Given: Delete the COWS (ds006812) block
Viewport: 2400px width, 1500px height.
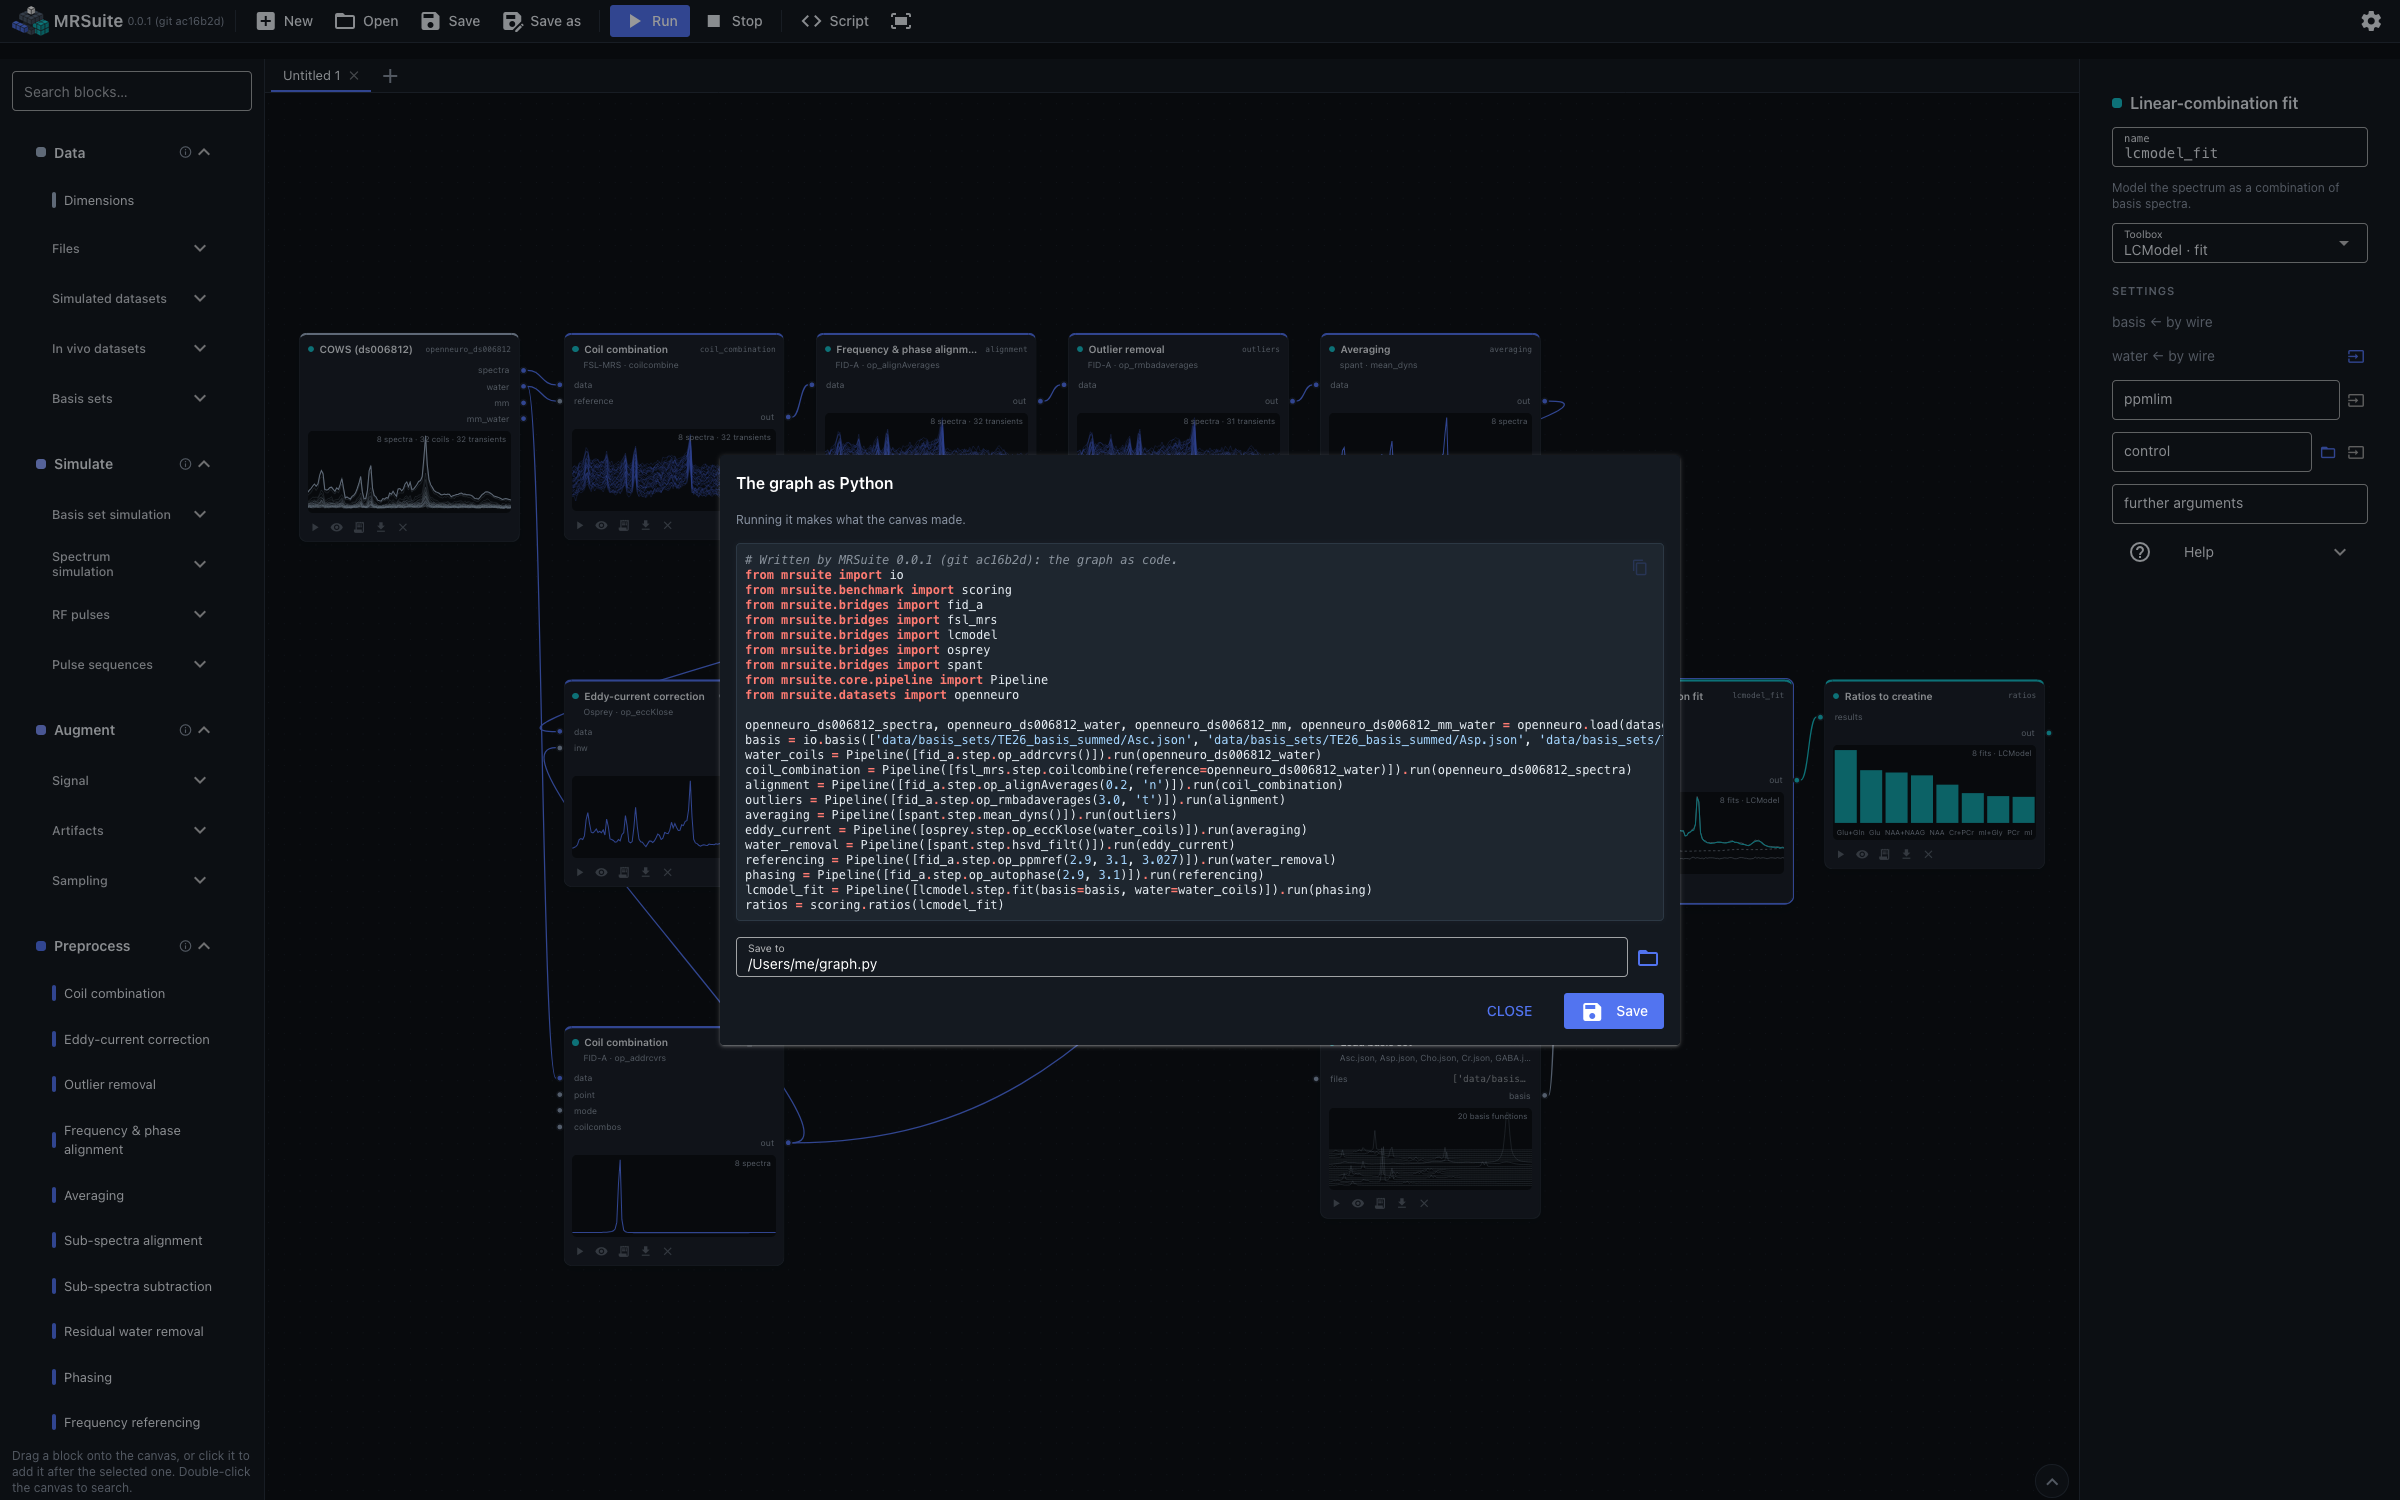Looking at the screenshot, I should 403,527.
